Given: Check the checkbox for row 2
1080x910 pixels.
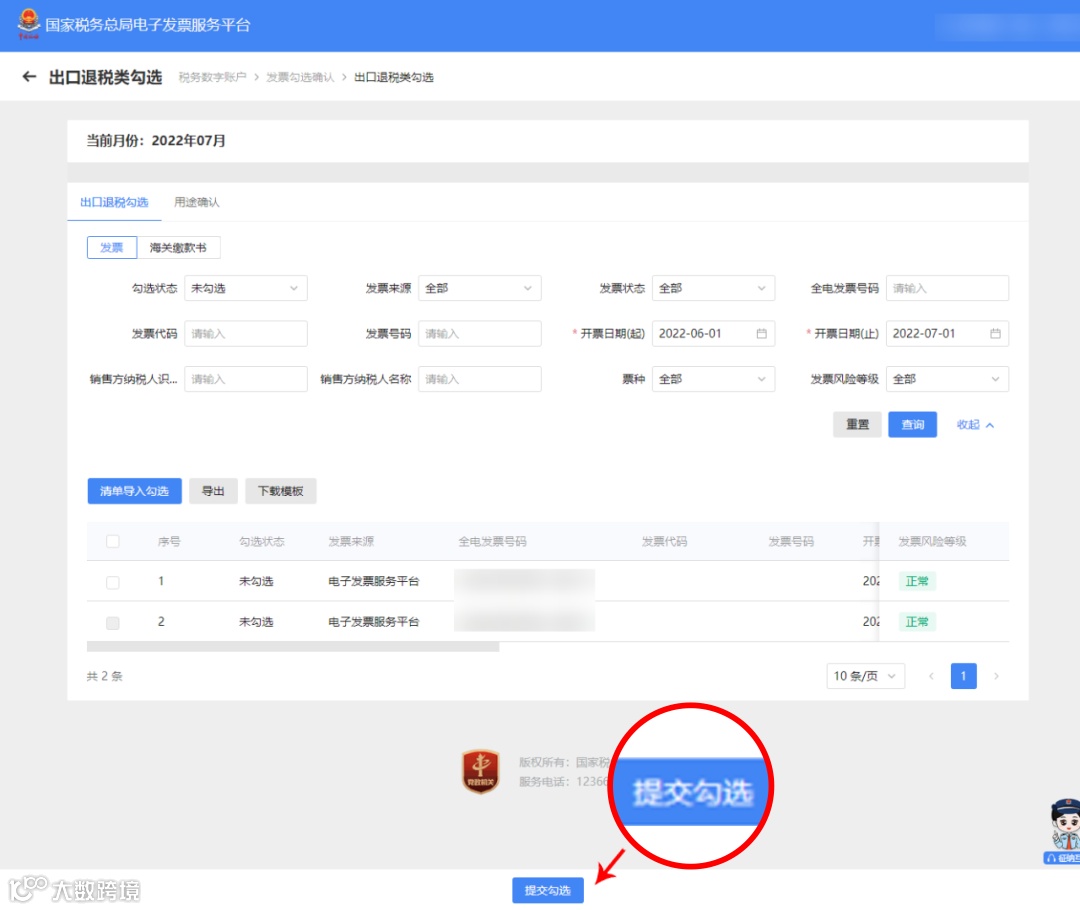Looking at the screenshot, I should click(x=113, y=623).
